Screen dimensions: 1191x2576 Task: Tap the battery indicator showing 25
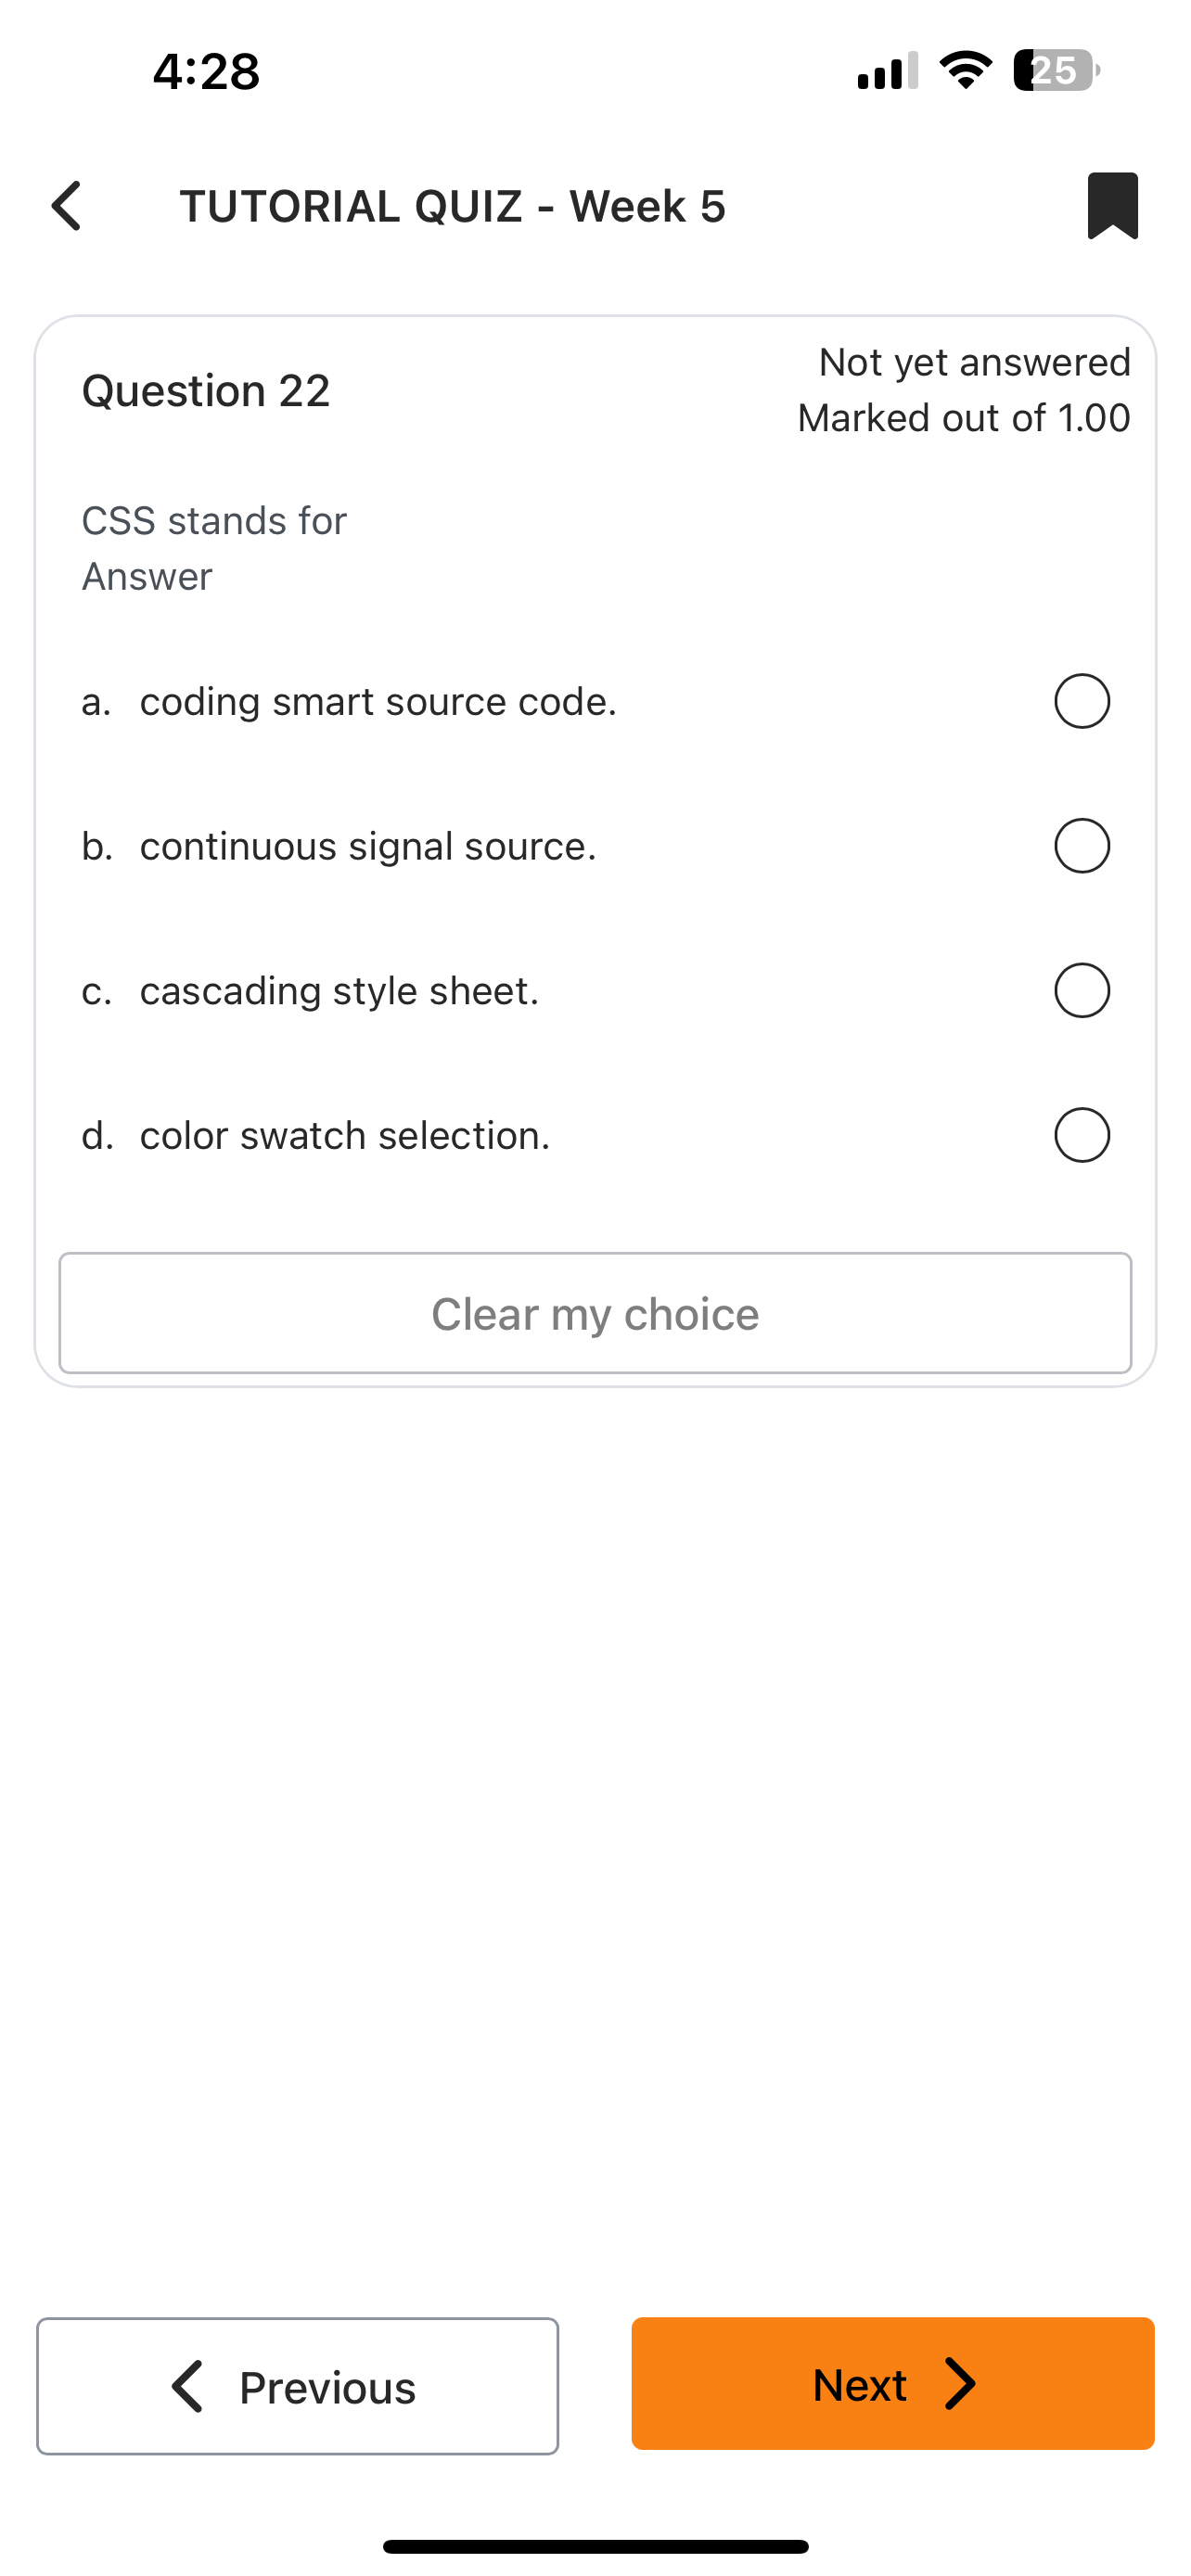pos(1053,70)
